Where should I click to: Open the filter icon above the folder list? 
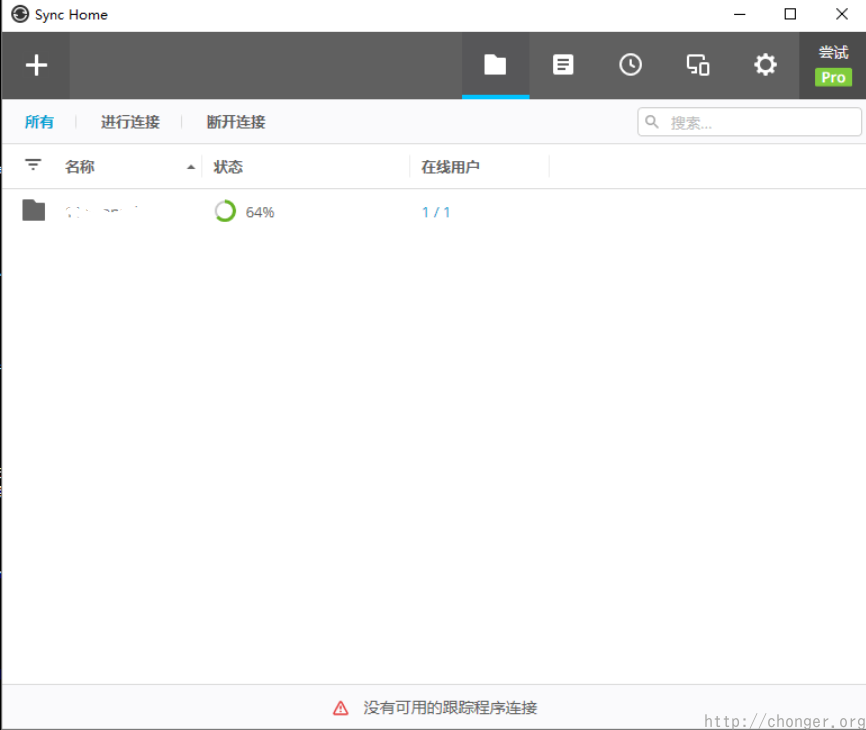click(x=33, y=166)
